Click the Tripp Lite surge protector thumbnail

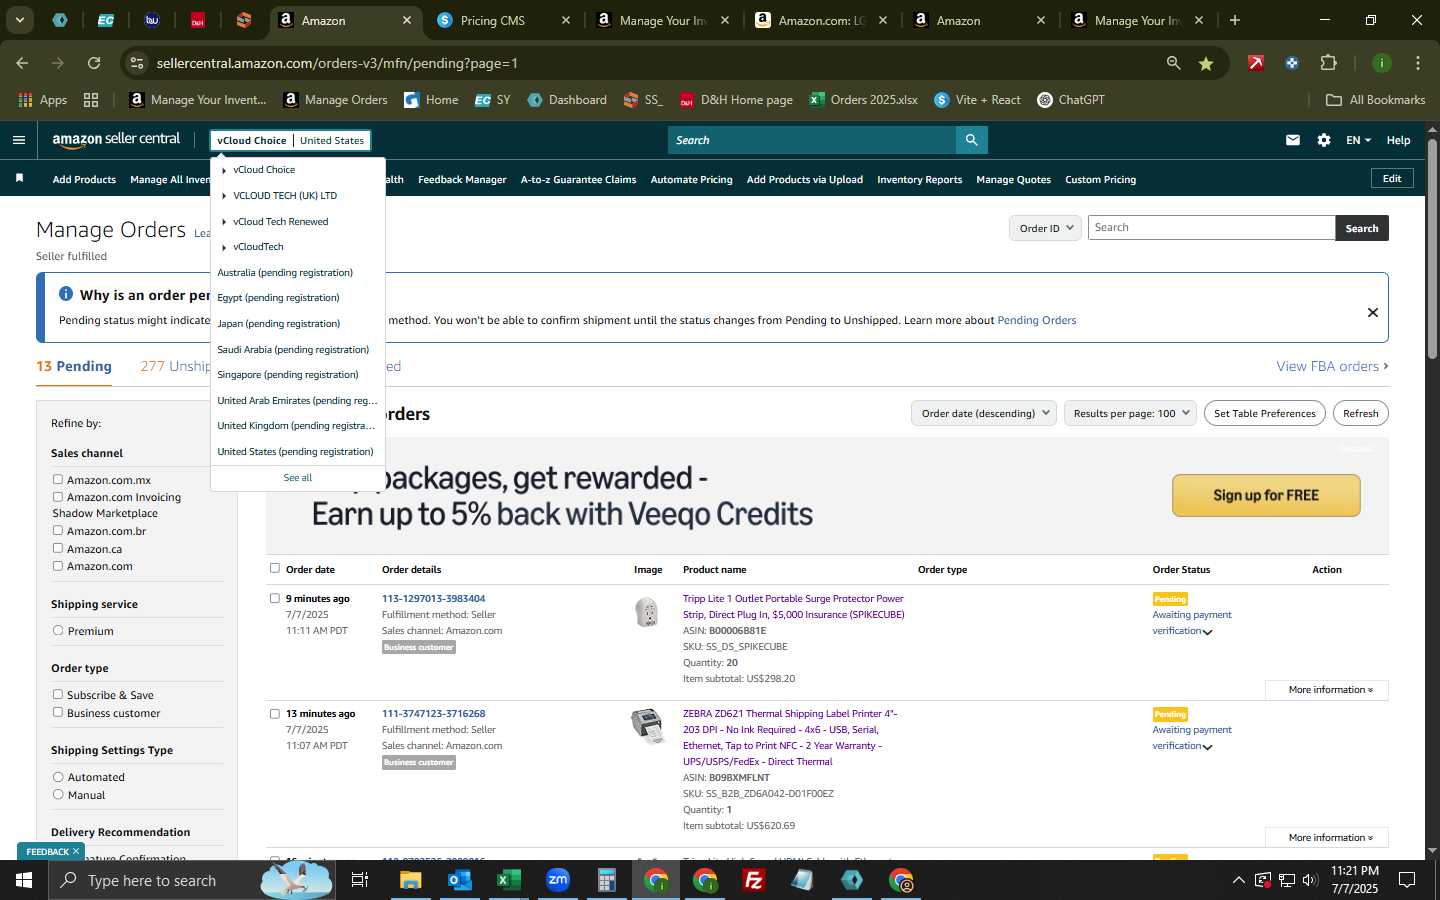647,611
